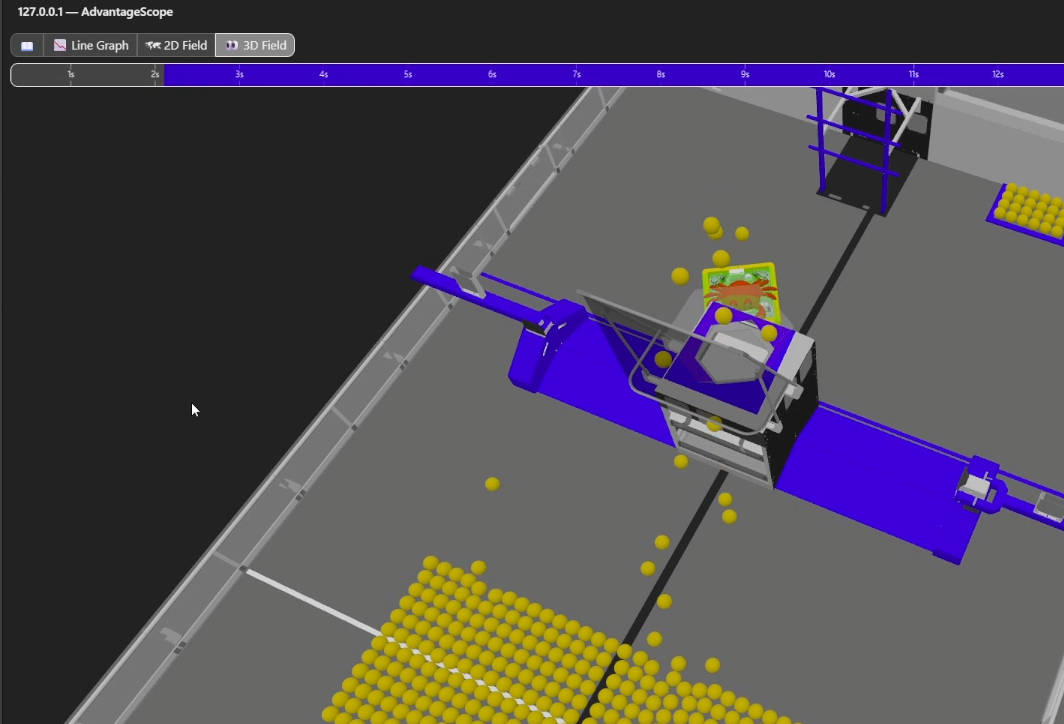This screenshot has height=724, width=1064.
Task: Switch to the 2D Field tab
Action: (x=176, y=45)
